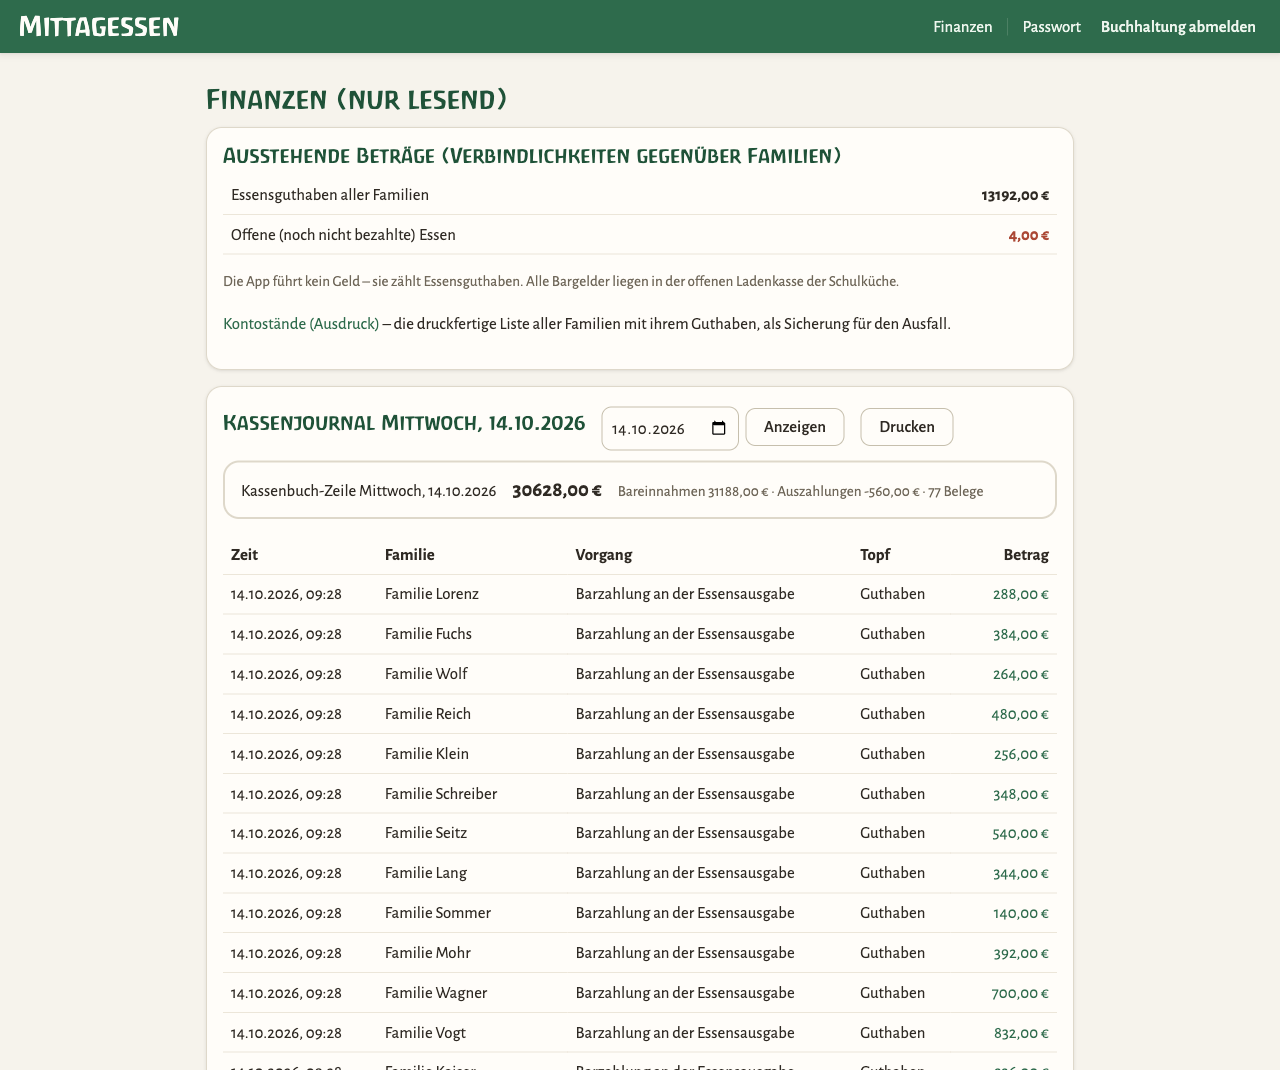The width and height of the screenshot is (1280, 1070).
Task: Select the Familie Mohr cell
Action: [428, 953]
